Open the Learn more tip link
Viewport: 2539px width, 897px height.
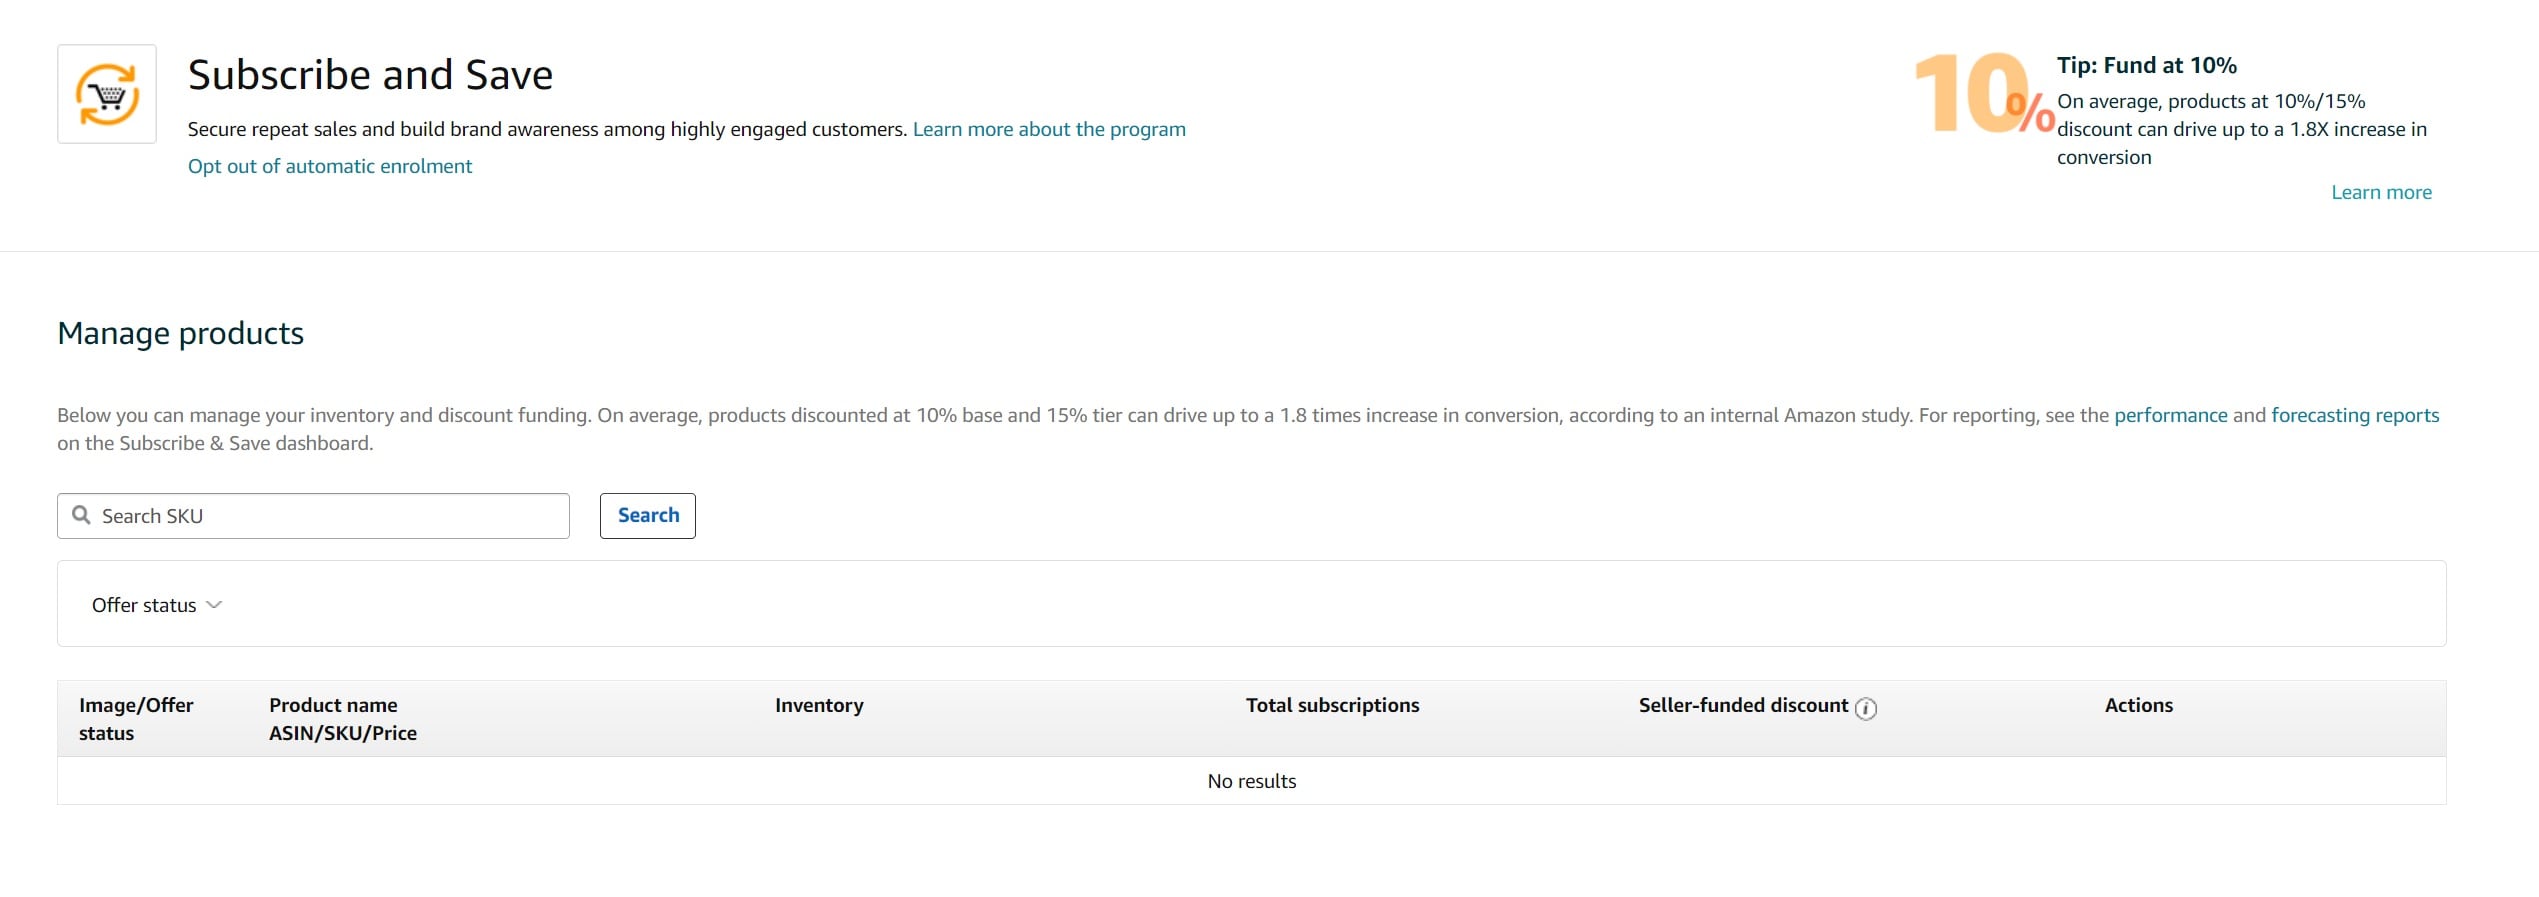click(x=2381, y=192)
